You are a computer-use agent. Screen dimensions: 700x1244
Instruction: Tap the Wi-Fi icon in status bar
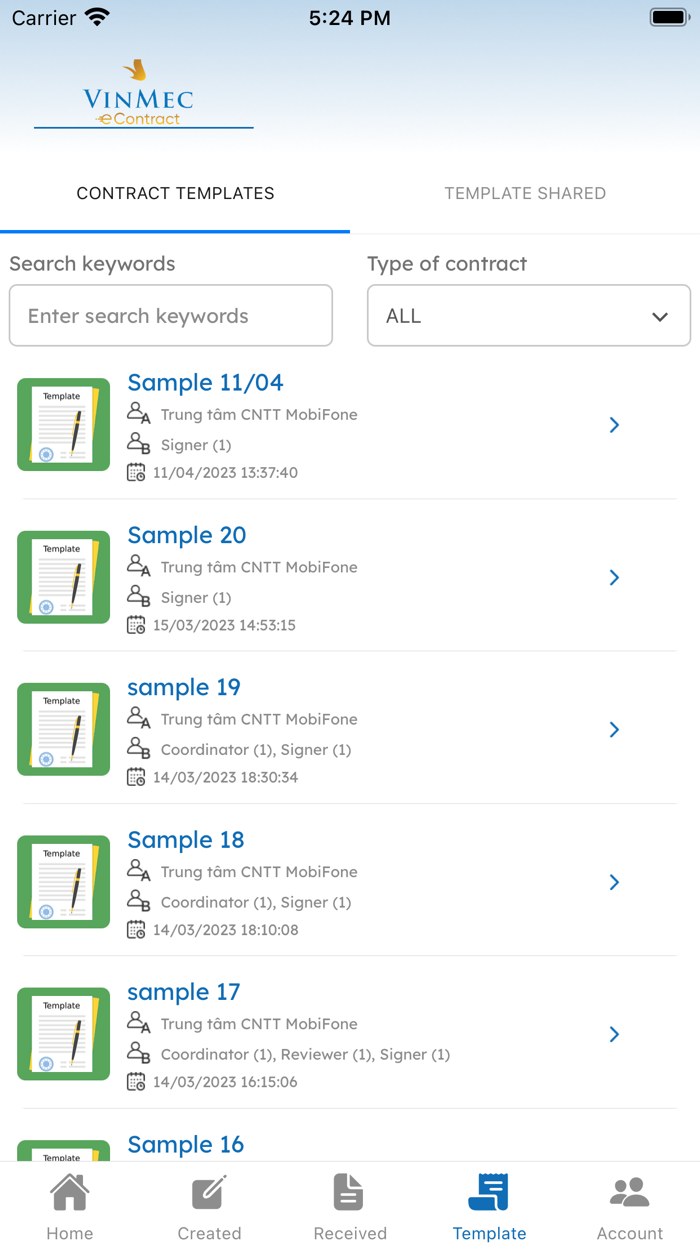pyautogui.click(x=97, y=17)
